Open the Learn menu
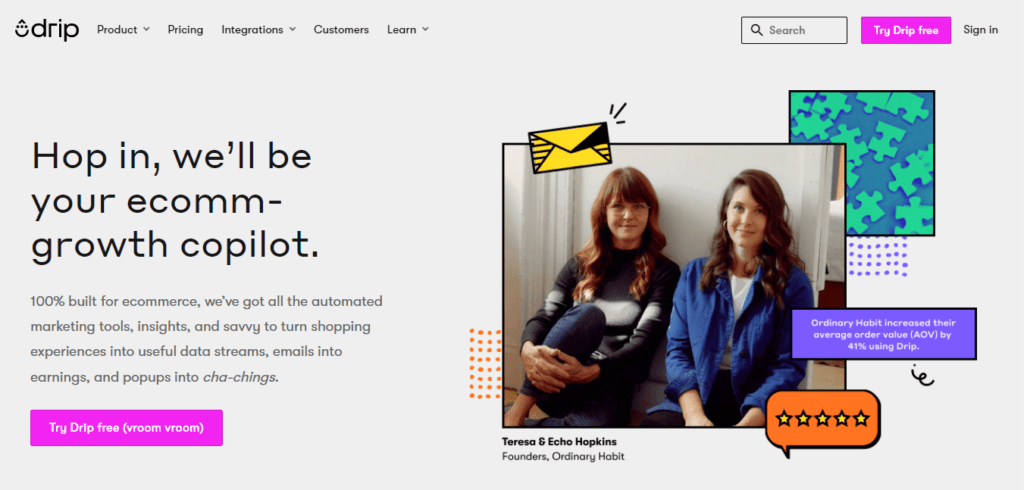 point(408,29)
